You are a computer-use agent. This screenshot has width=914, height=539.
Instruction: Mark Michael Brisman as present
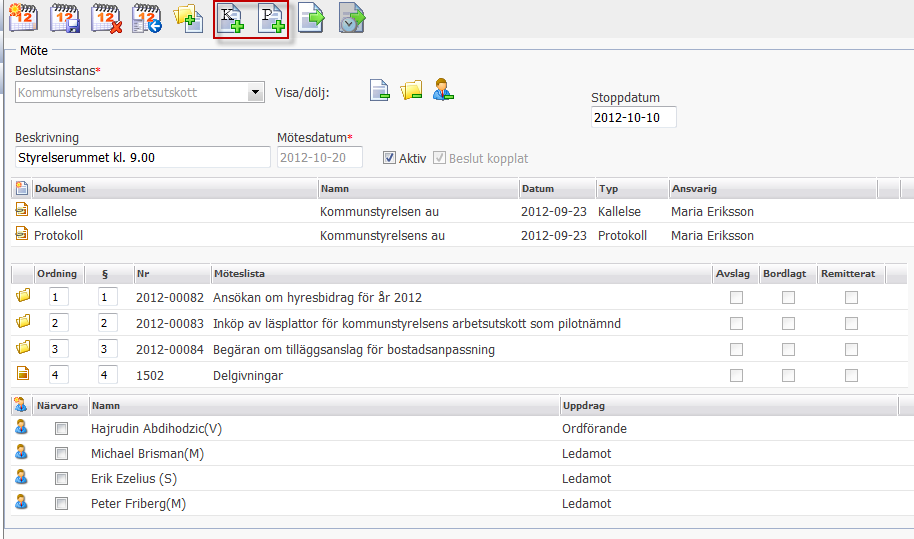61,454
